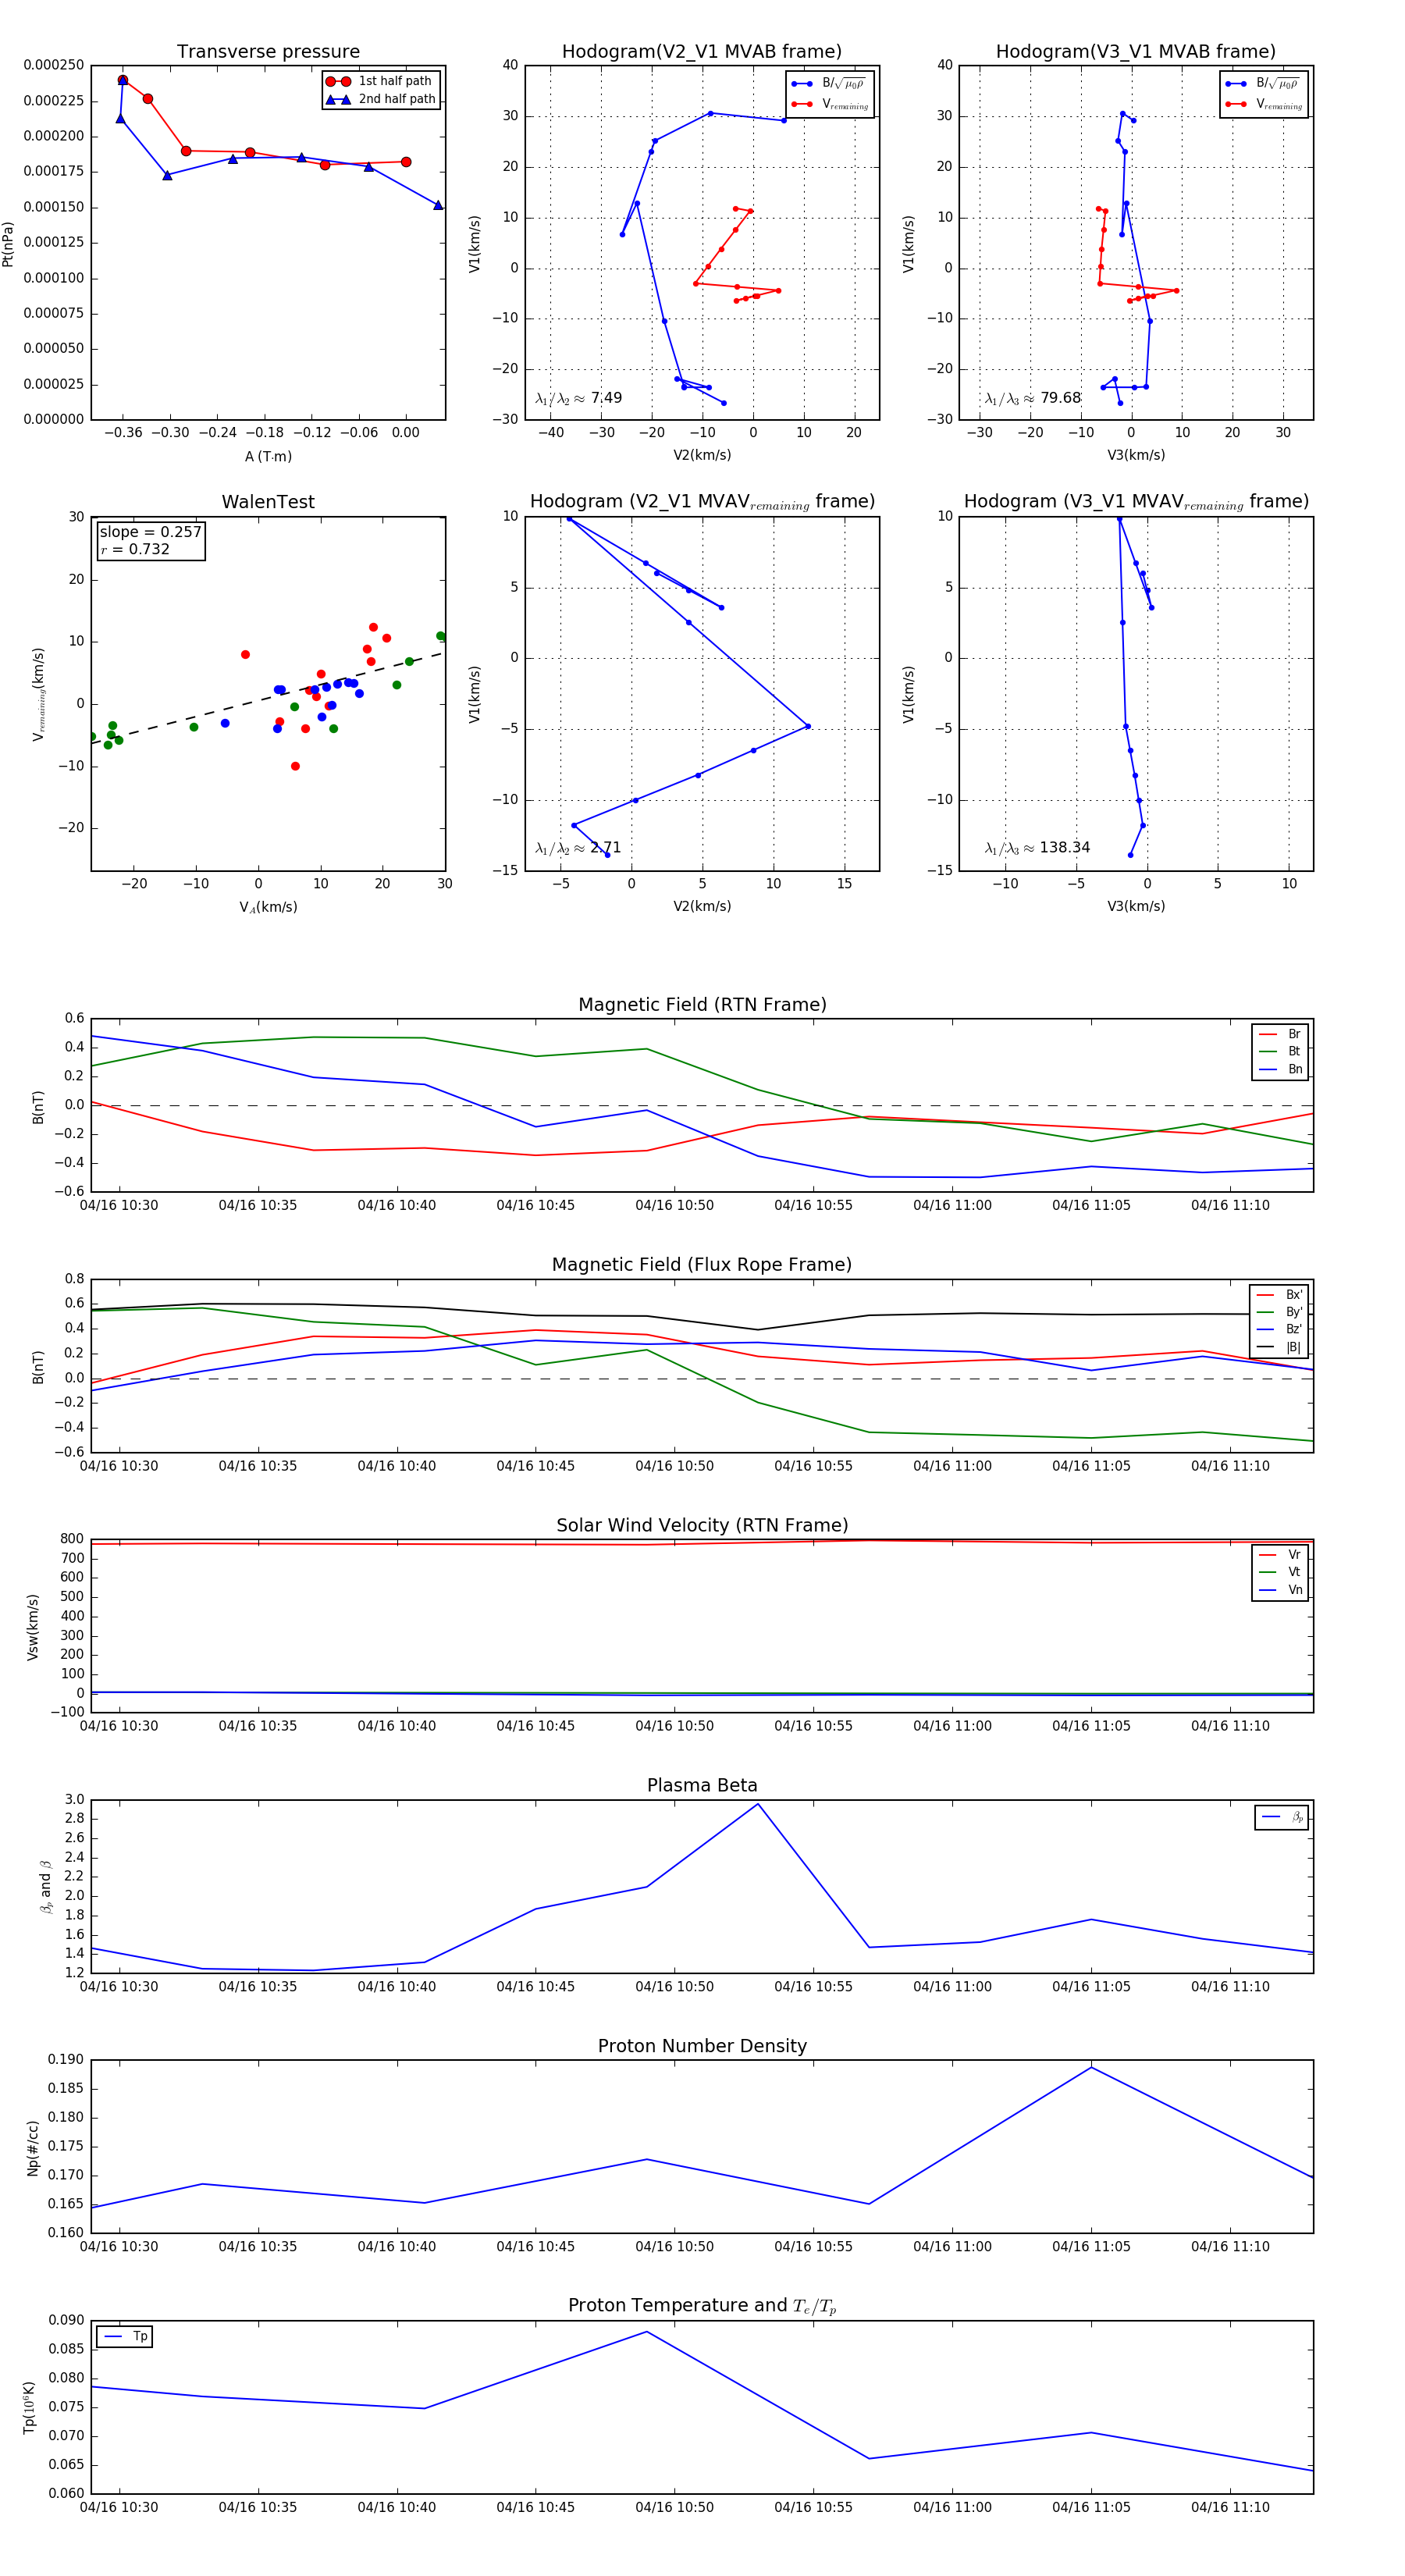Click the "Hodogram(V2_V1 MVAB frame)" title

702,52
